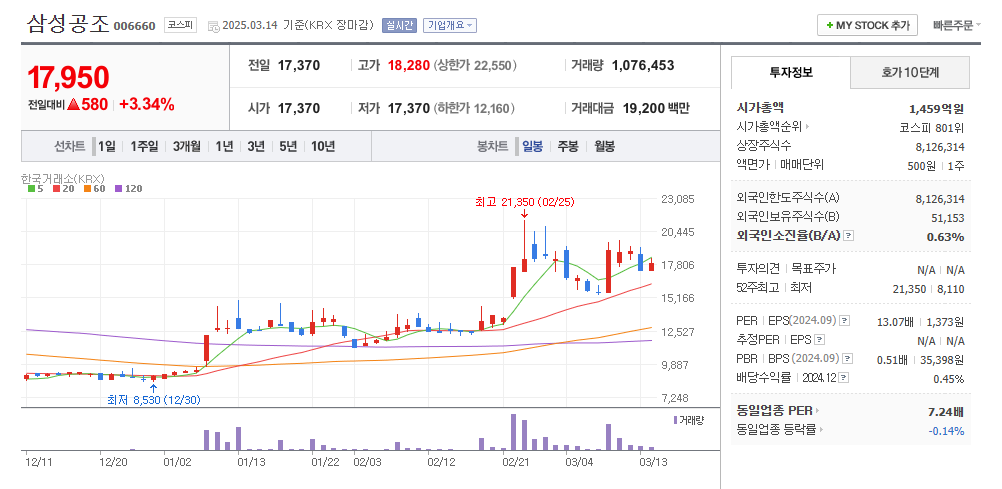The width and height of the screenshot is (1002, 489).
Task: Click the 배당수익률 value 0.45%
Action: [948, 379]
